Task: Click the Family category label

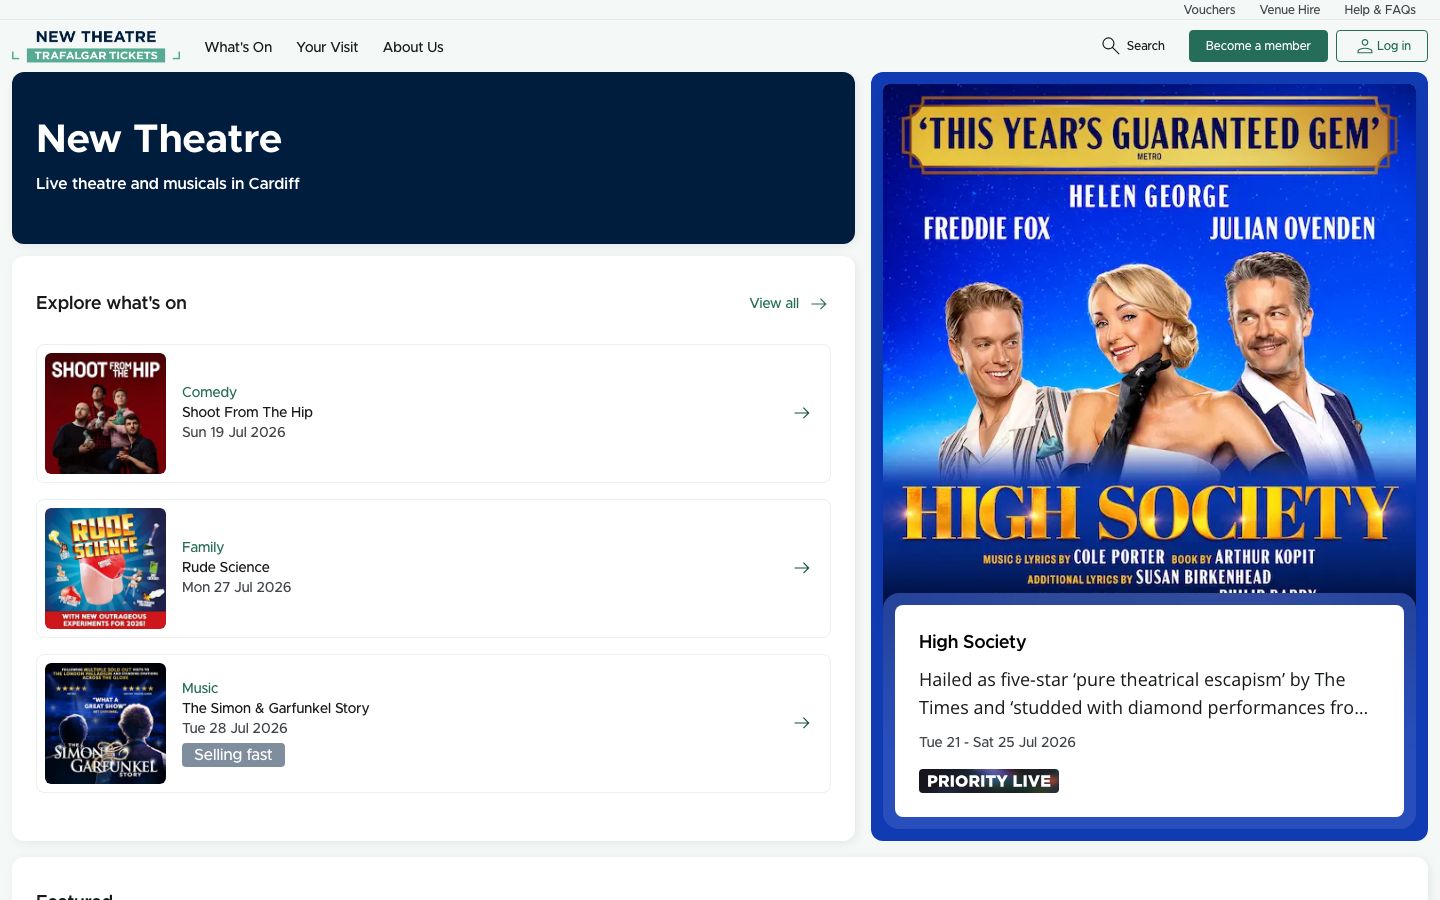Action: tap(203, 547)
